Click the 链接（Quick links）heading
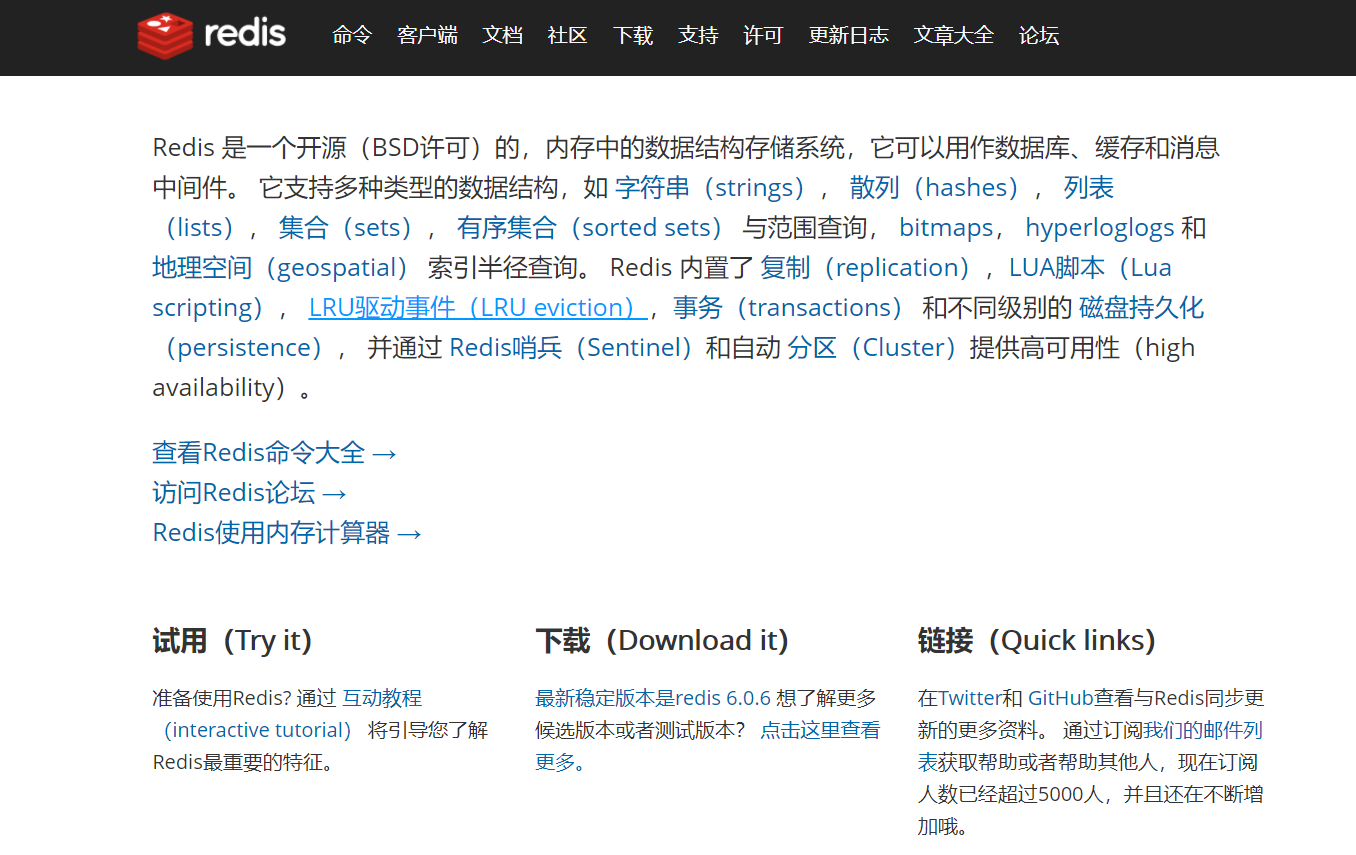 coord(1037,640)
